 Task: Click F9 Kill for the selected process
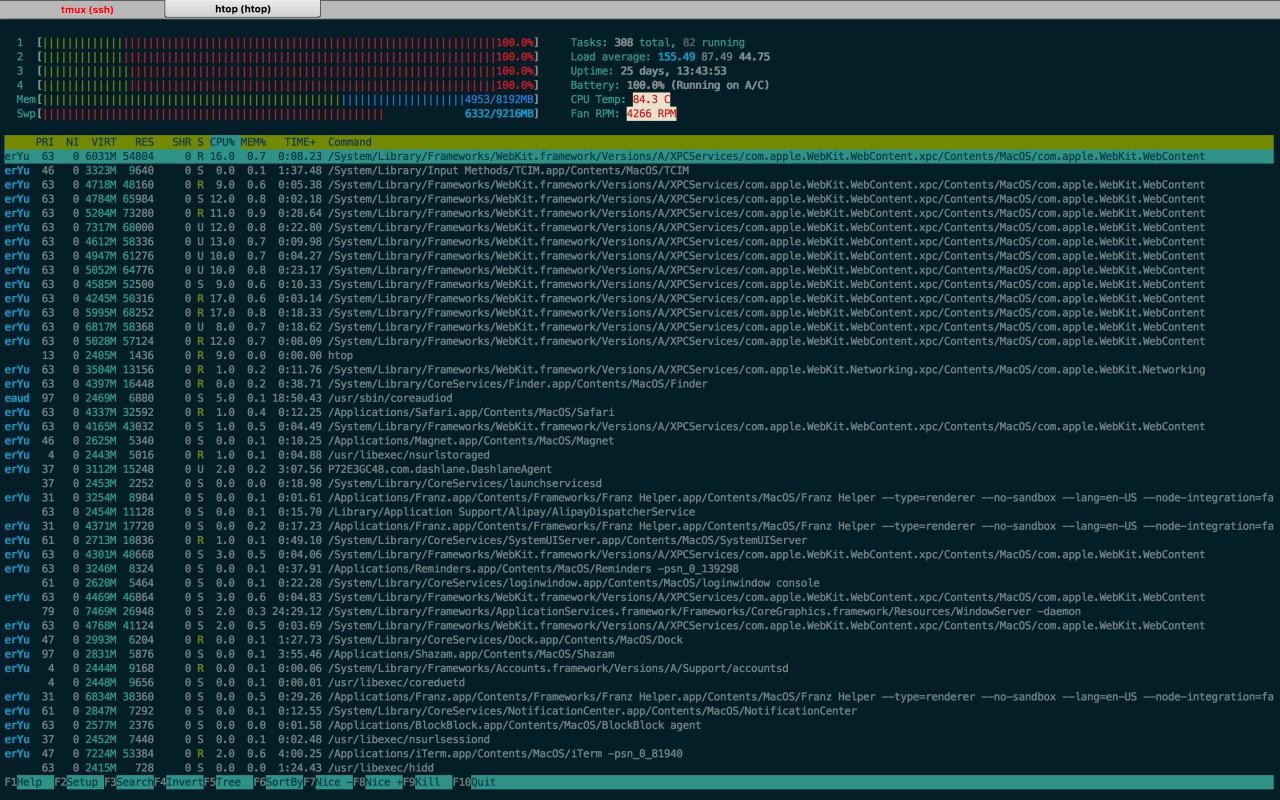click(428, 782)
